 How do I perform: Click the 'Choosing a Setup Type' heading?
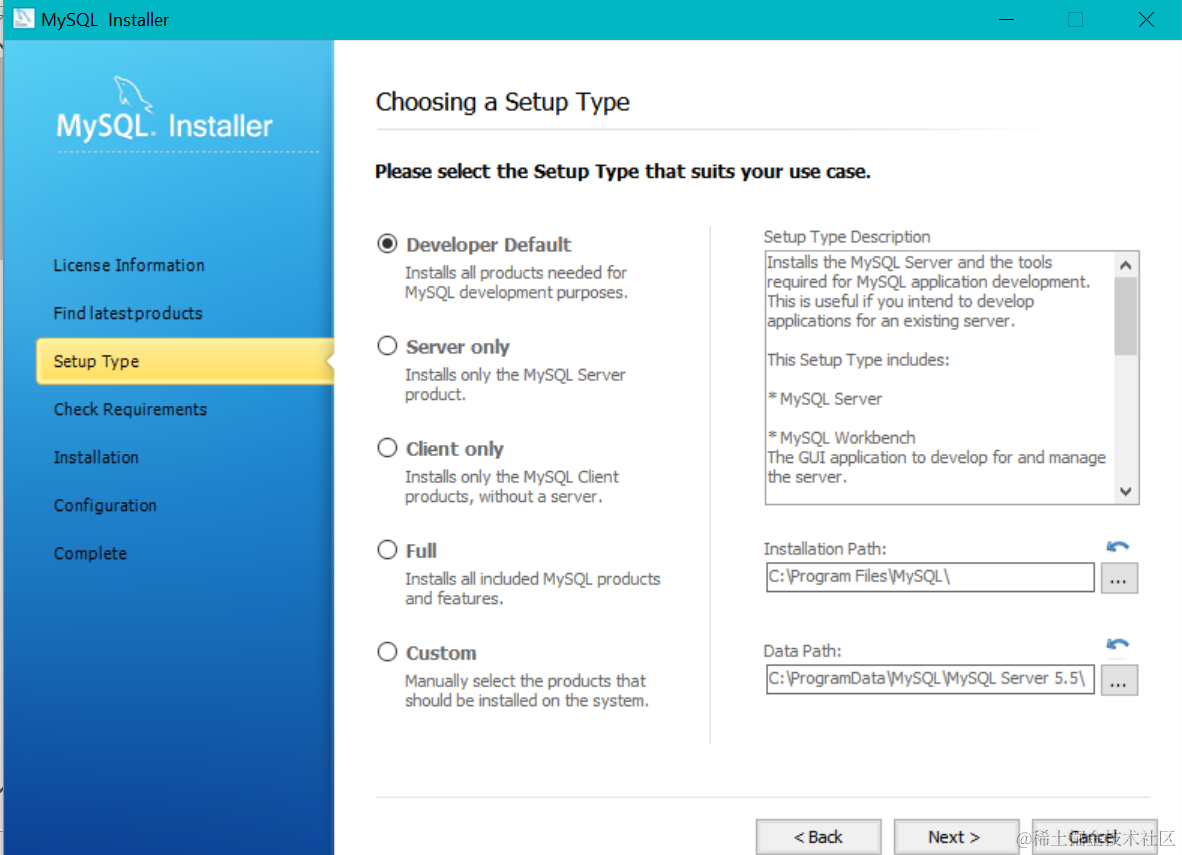pos(503,102)
